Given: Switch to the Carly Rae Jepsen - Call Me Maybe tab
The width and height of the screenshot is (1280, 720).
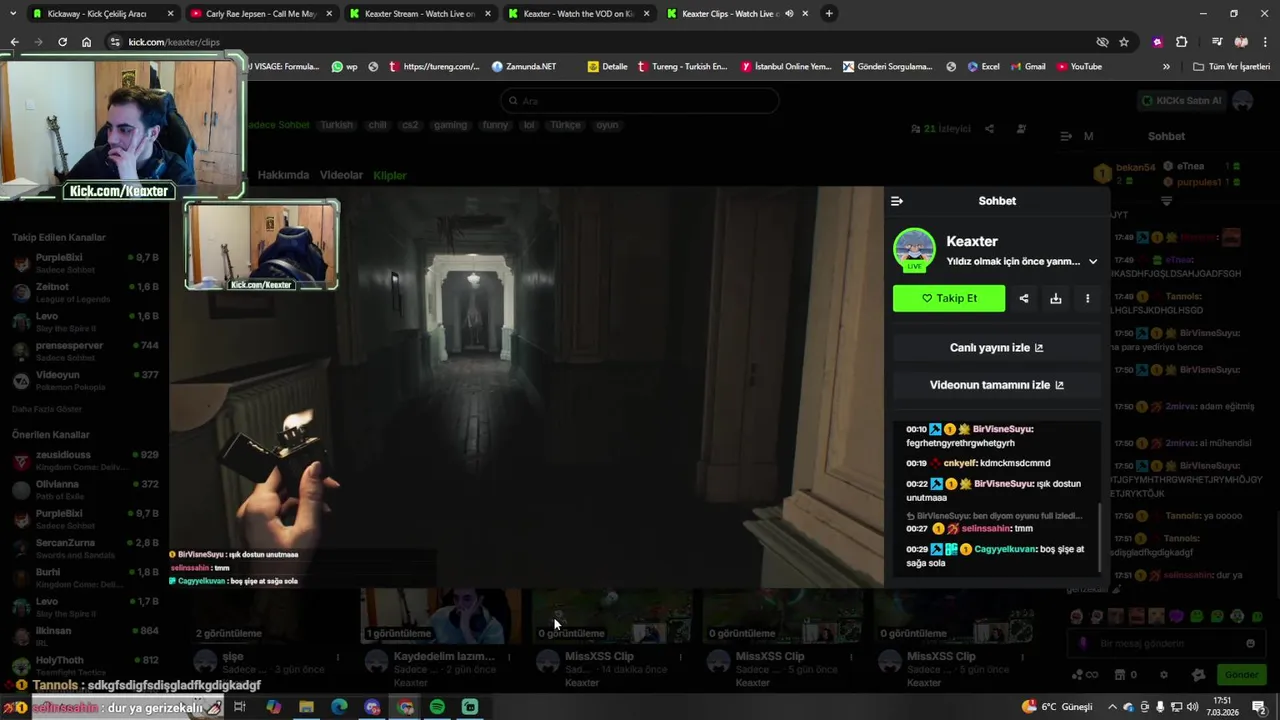Looking at the screenshot, I should tap(260, 14).
